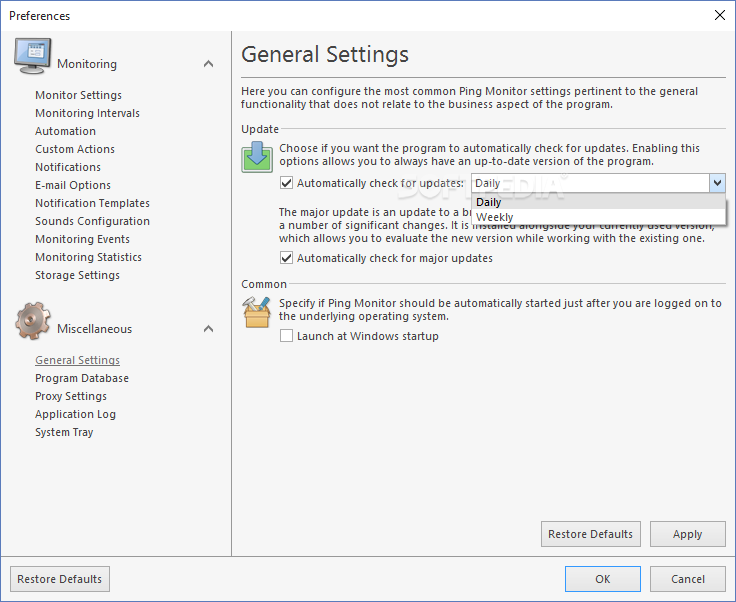The height and width of the screenshot is (602, 736).
Task: Click the OK button
Action: (603, 579)
